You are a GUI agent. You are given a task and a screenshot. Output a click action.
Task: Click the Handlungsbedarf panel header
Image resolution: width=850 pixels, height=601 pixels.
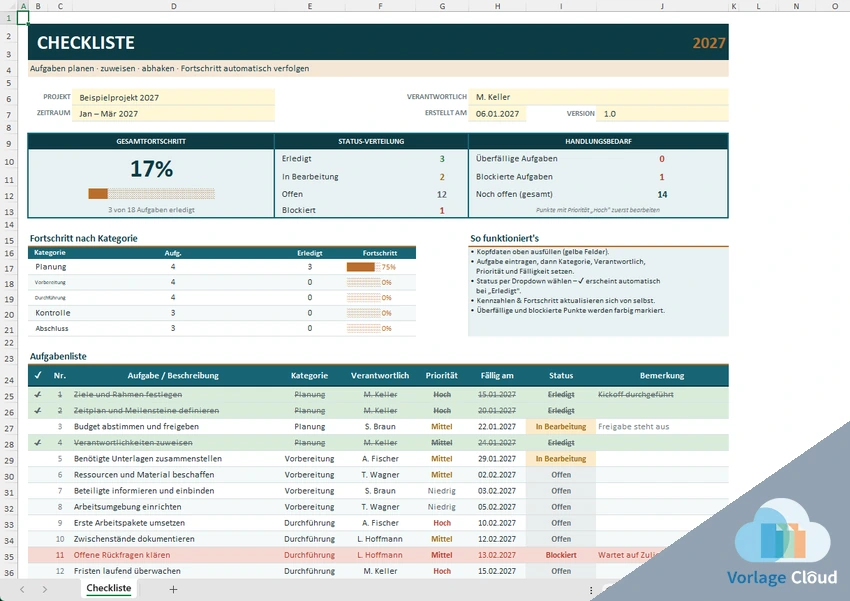click(598, 141)
